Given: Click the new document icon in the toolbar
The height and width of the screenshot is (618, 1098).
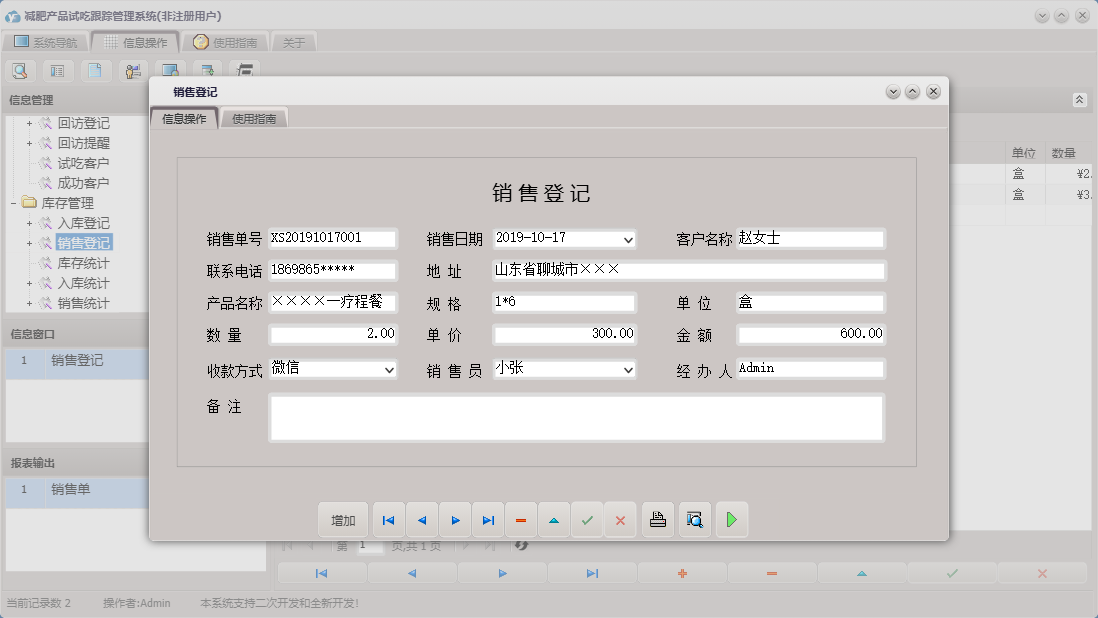Looking at the screenshot, I should point(95,70).
